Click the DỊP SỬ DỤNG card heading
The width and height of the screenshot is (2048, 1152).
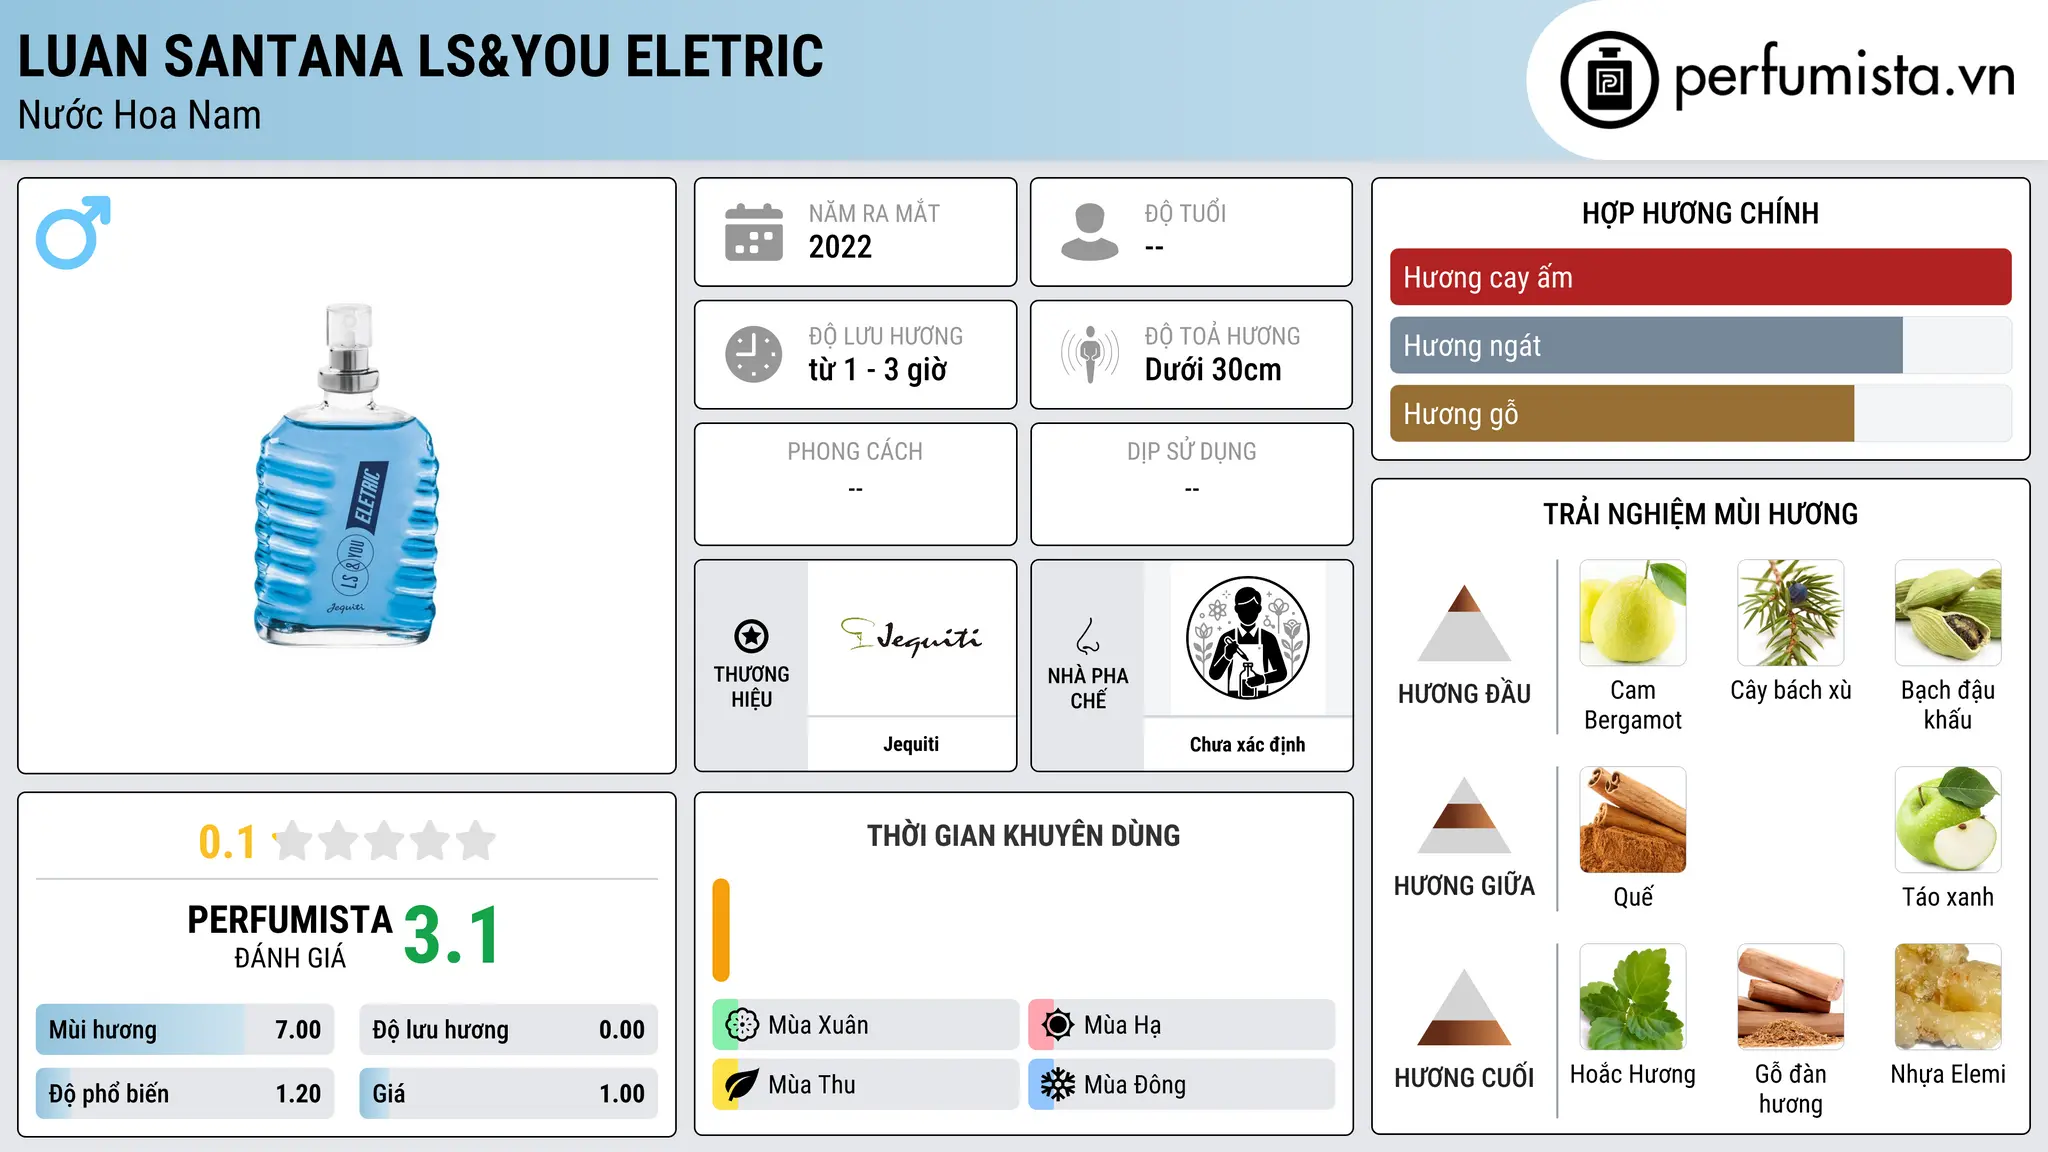click(1192, 452)
